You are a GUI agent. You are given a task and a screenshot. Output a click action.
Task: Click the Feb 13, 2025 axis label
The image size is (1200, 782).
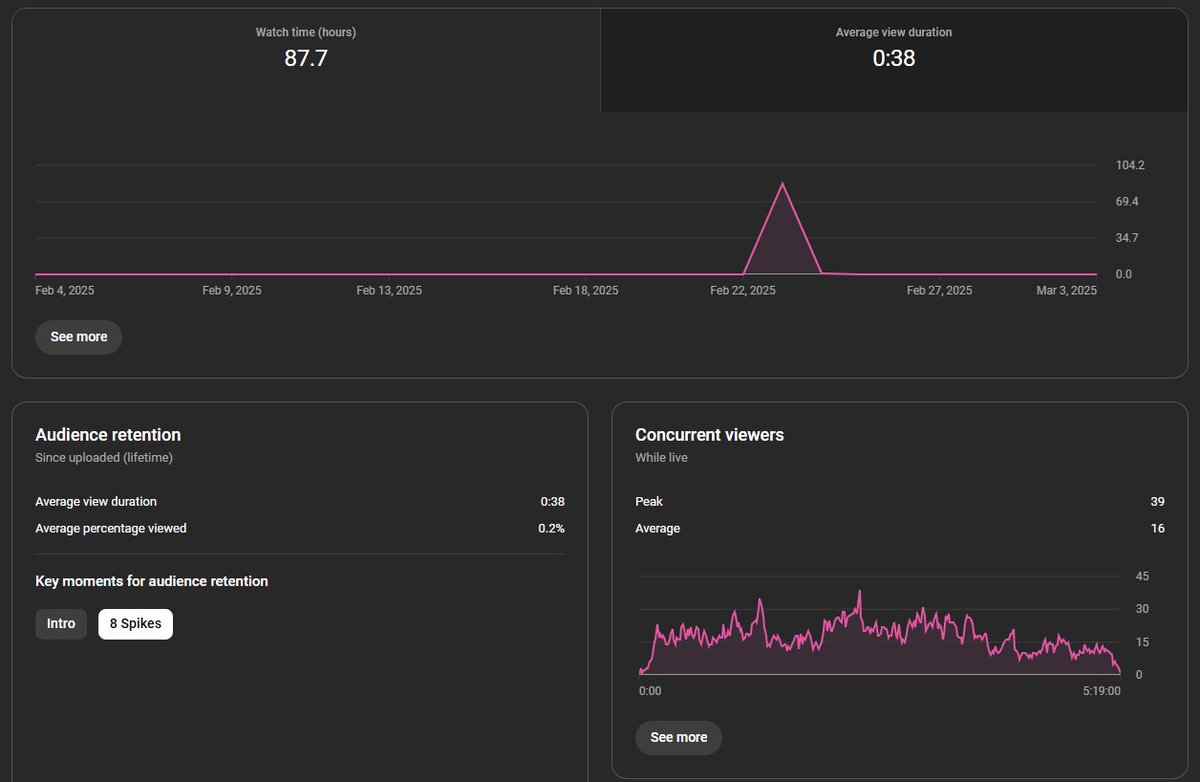(x=389, y=291)
